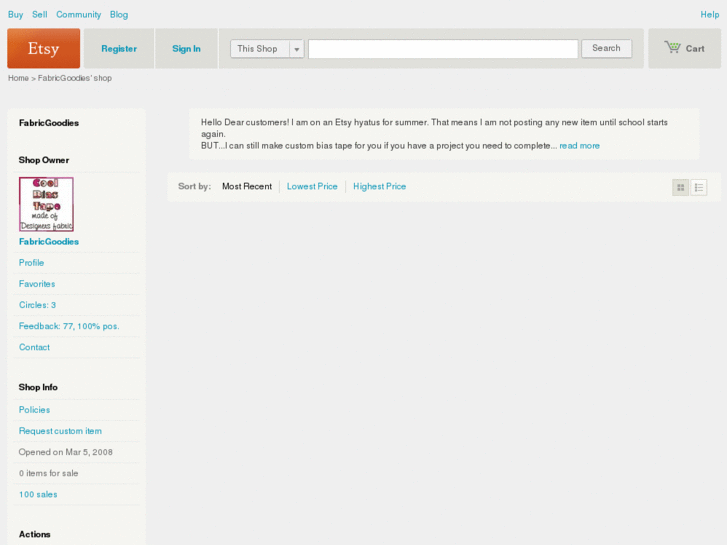This screenshot has height=545, width=727.
Task: View the 100 sales link
Action: pos(38,494)
